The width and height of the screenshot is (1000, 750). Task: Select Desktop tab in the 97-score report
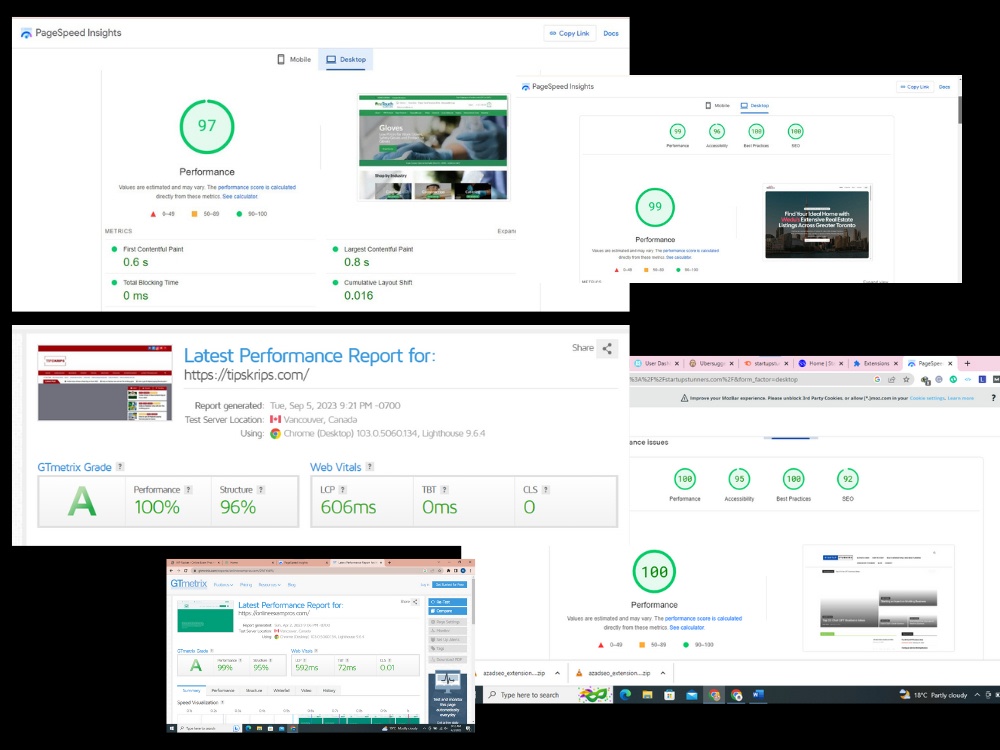click(x=346, y=59)
